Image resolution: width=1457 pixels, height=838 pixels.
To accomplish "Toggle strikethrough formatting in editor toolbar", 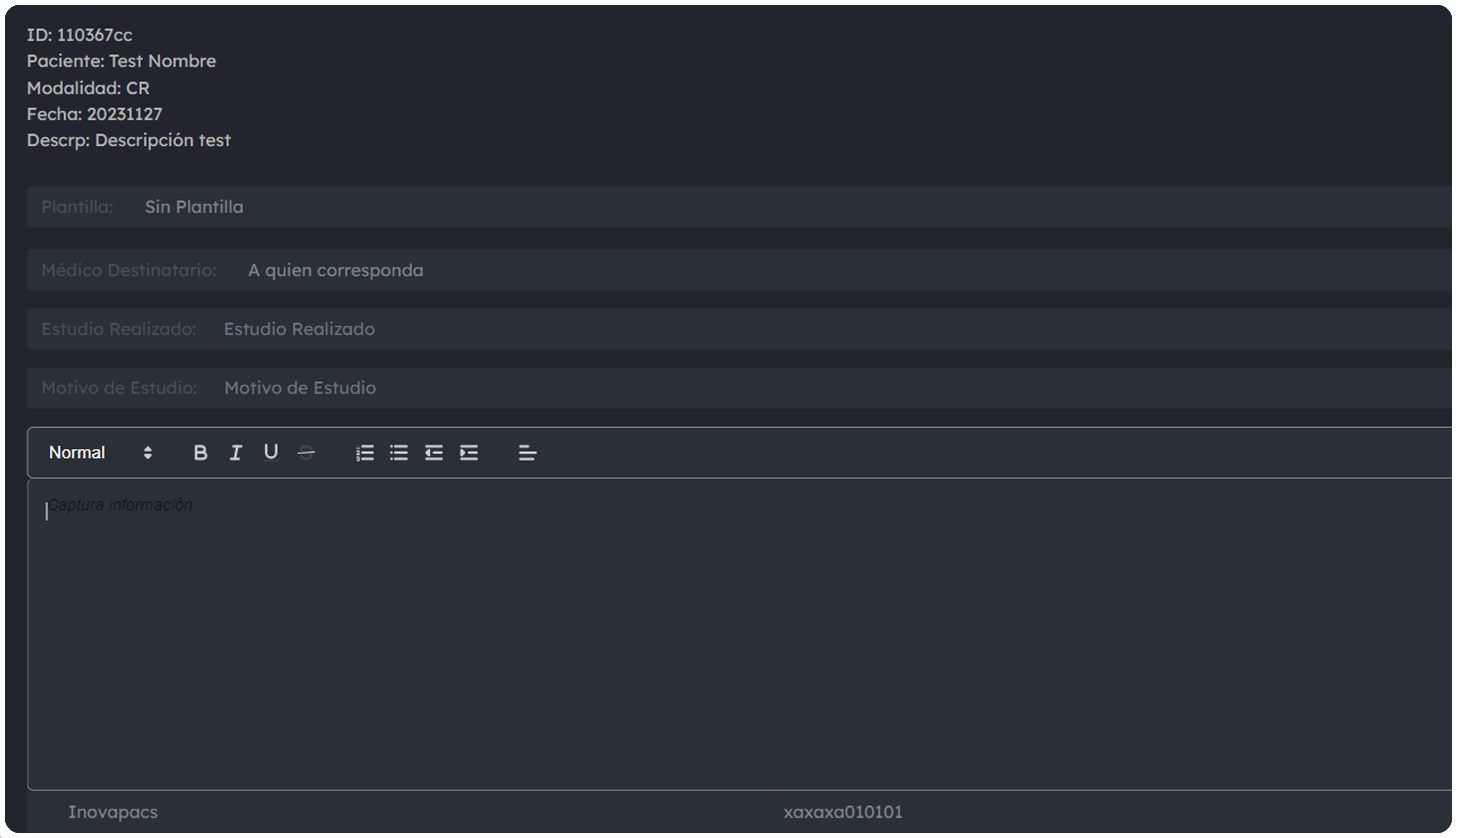I will click(306, 453).
